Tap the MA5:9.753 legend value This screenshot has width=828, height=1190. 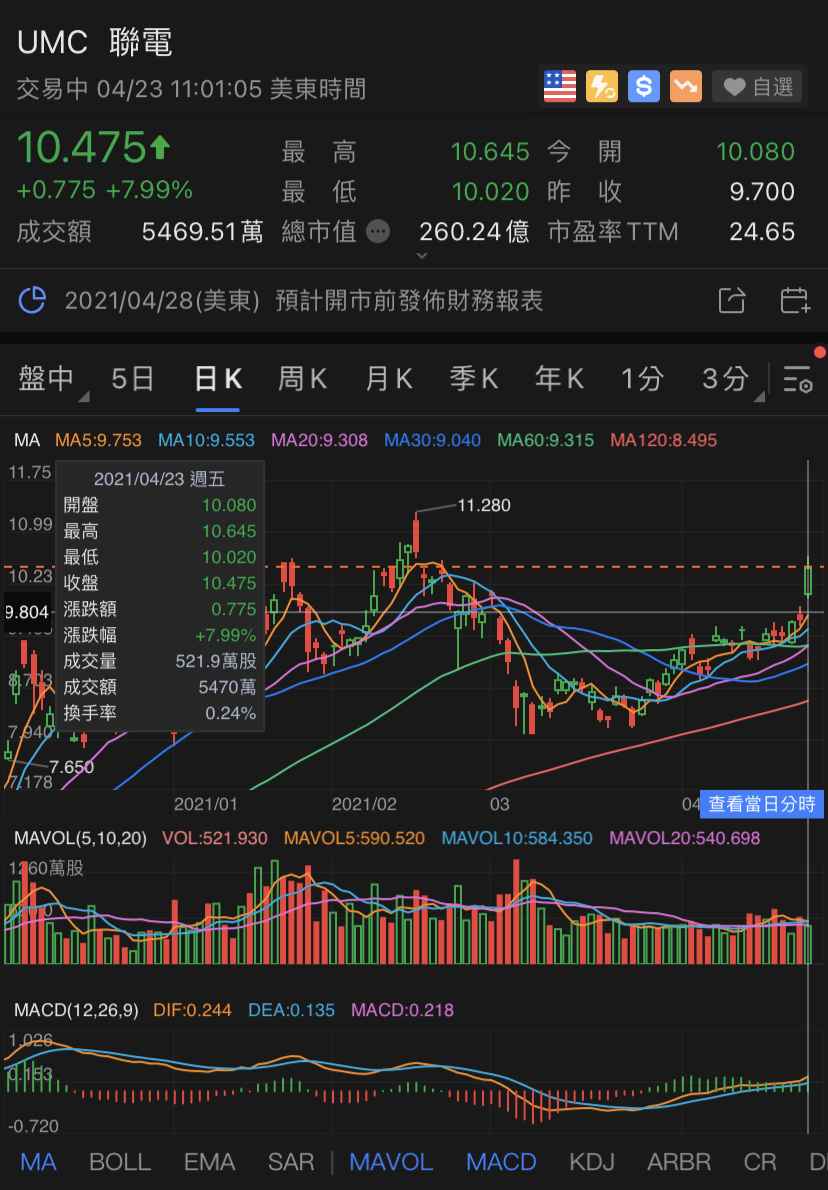tap(98, 440)
